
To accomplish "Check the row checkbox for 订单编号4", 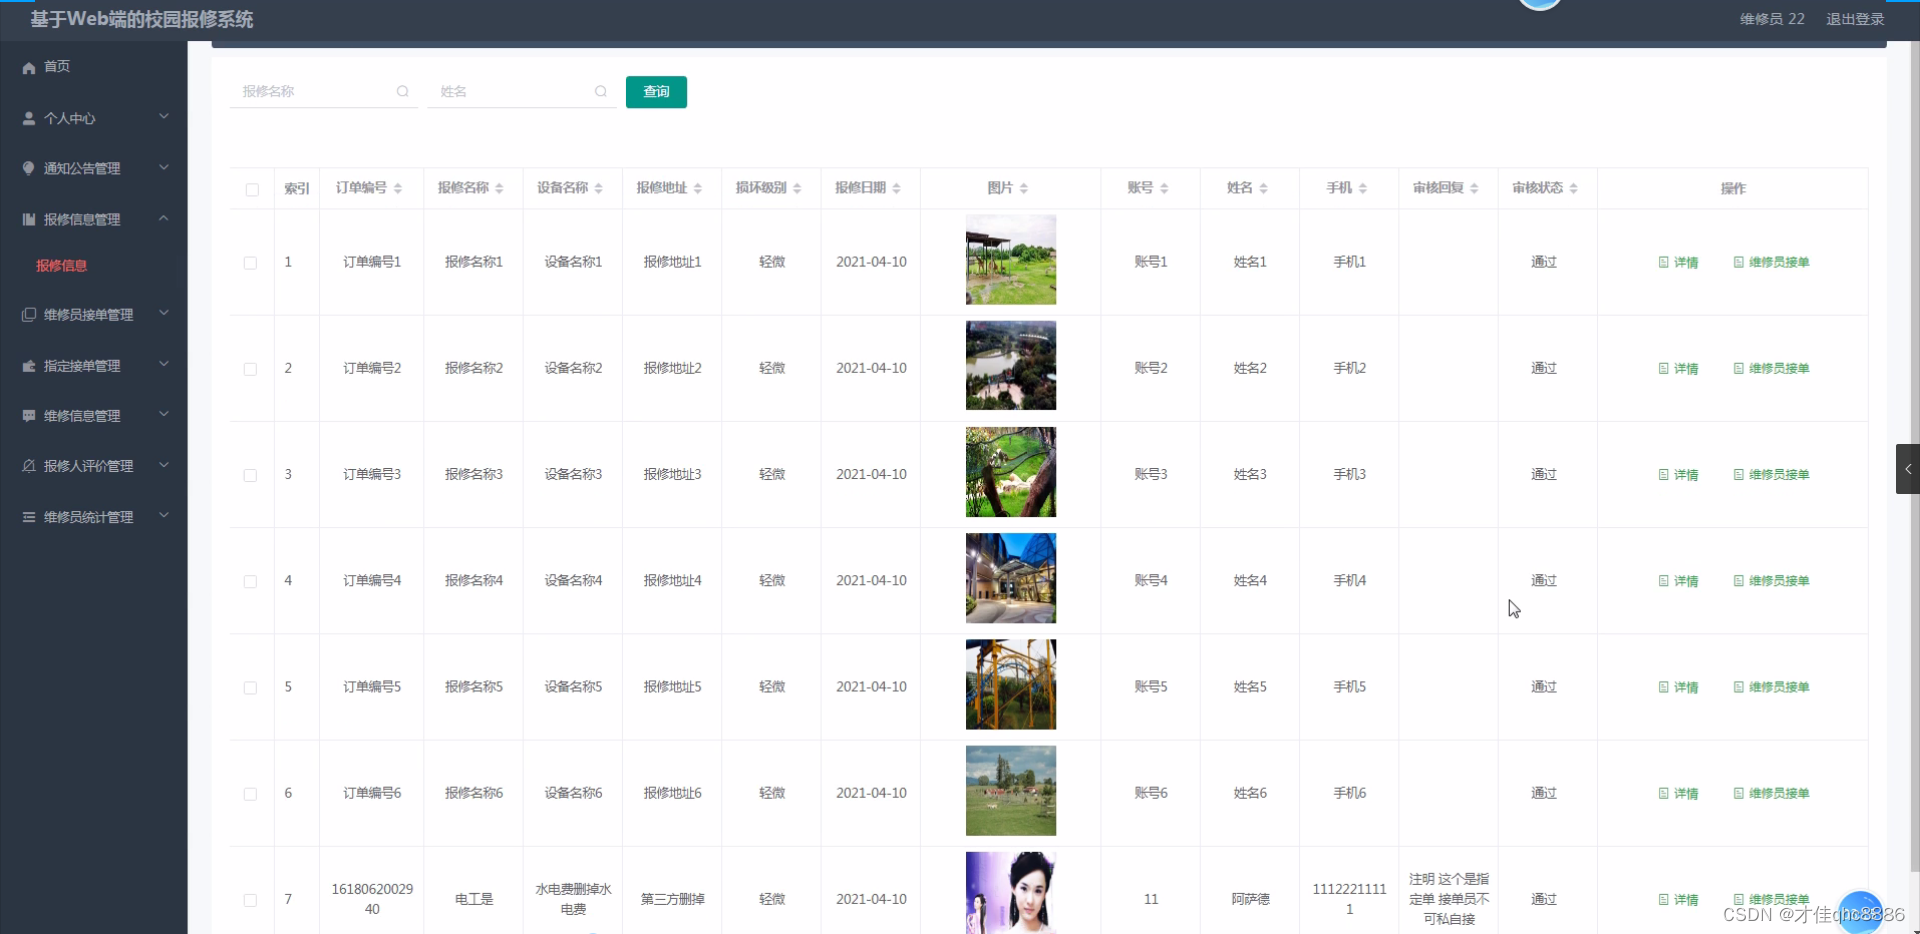I will click(250, 581).
